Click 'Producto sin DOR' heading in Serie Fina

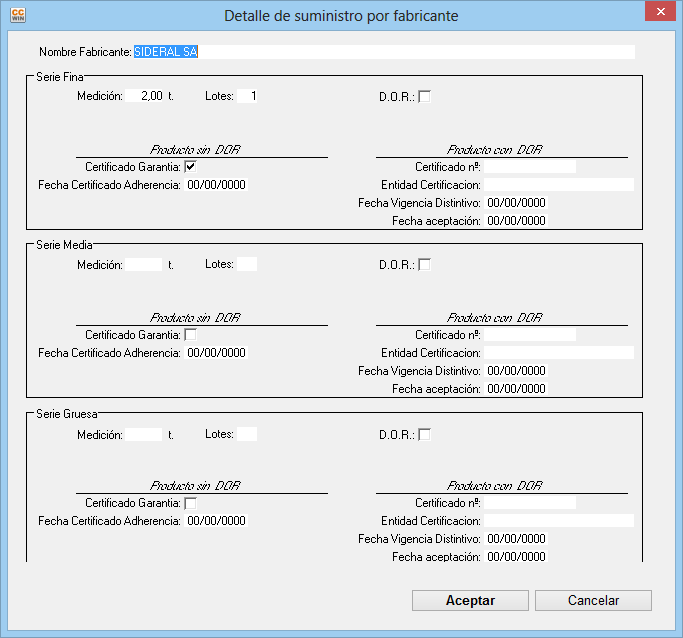click(x=195, y=150)
